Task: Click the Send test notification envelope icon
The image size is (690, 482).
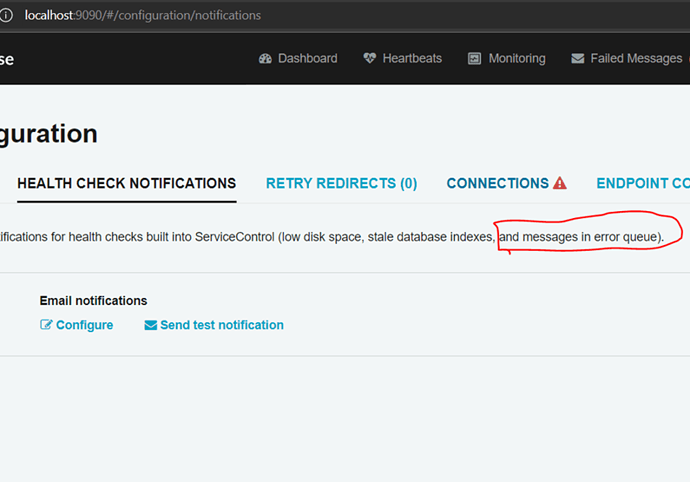Action: coord(150,325)
